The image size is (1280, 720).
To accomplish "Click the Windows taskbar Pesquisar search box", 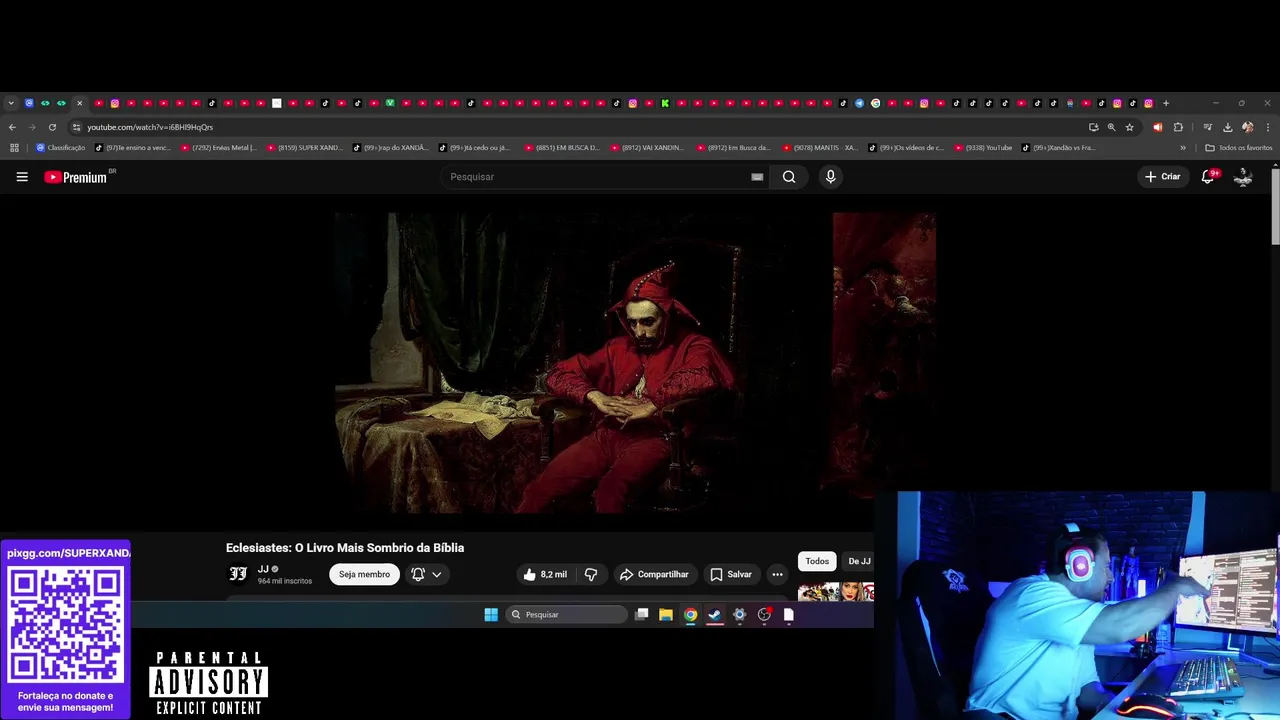I will (566, 615).
